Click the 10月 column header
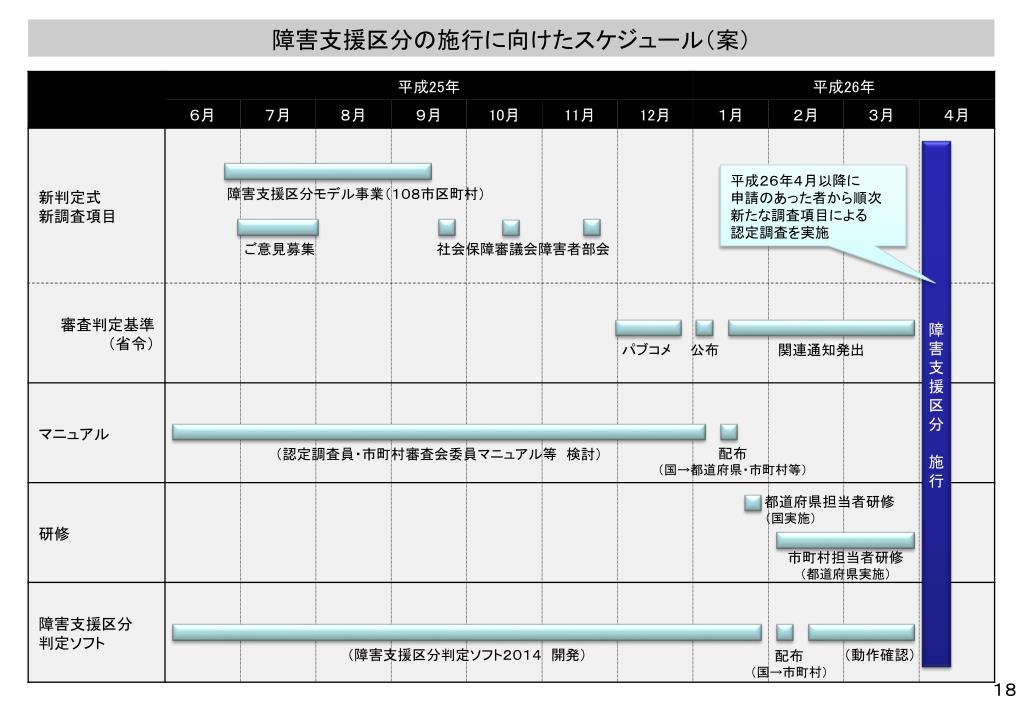 (504, 115)
